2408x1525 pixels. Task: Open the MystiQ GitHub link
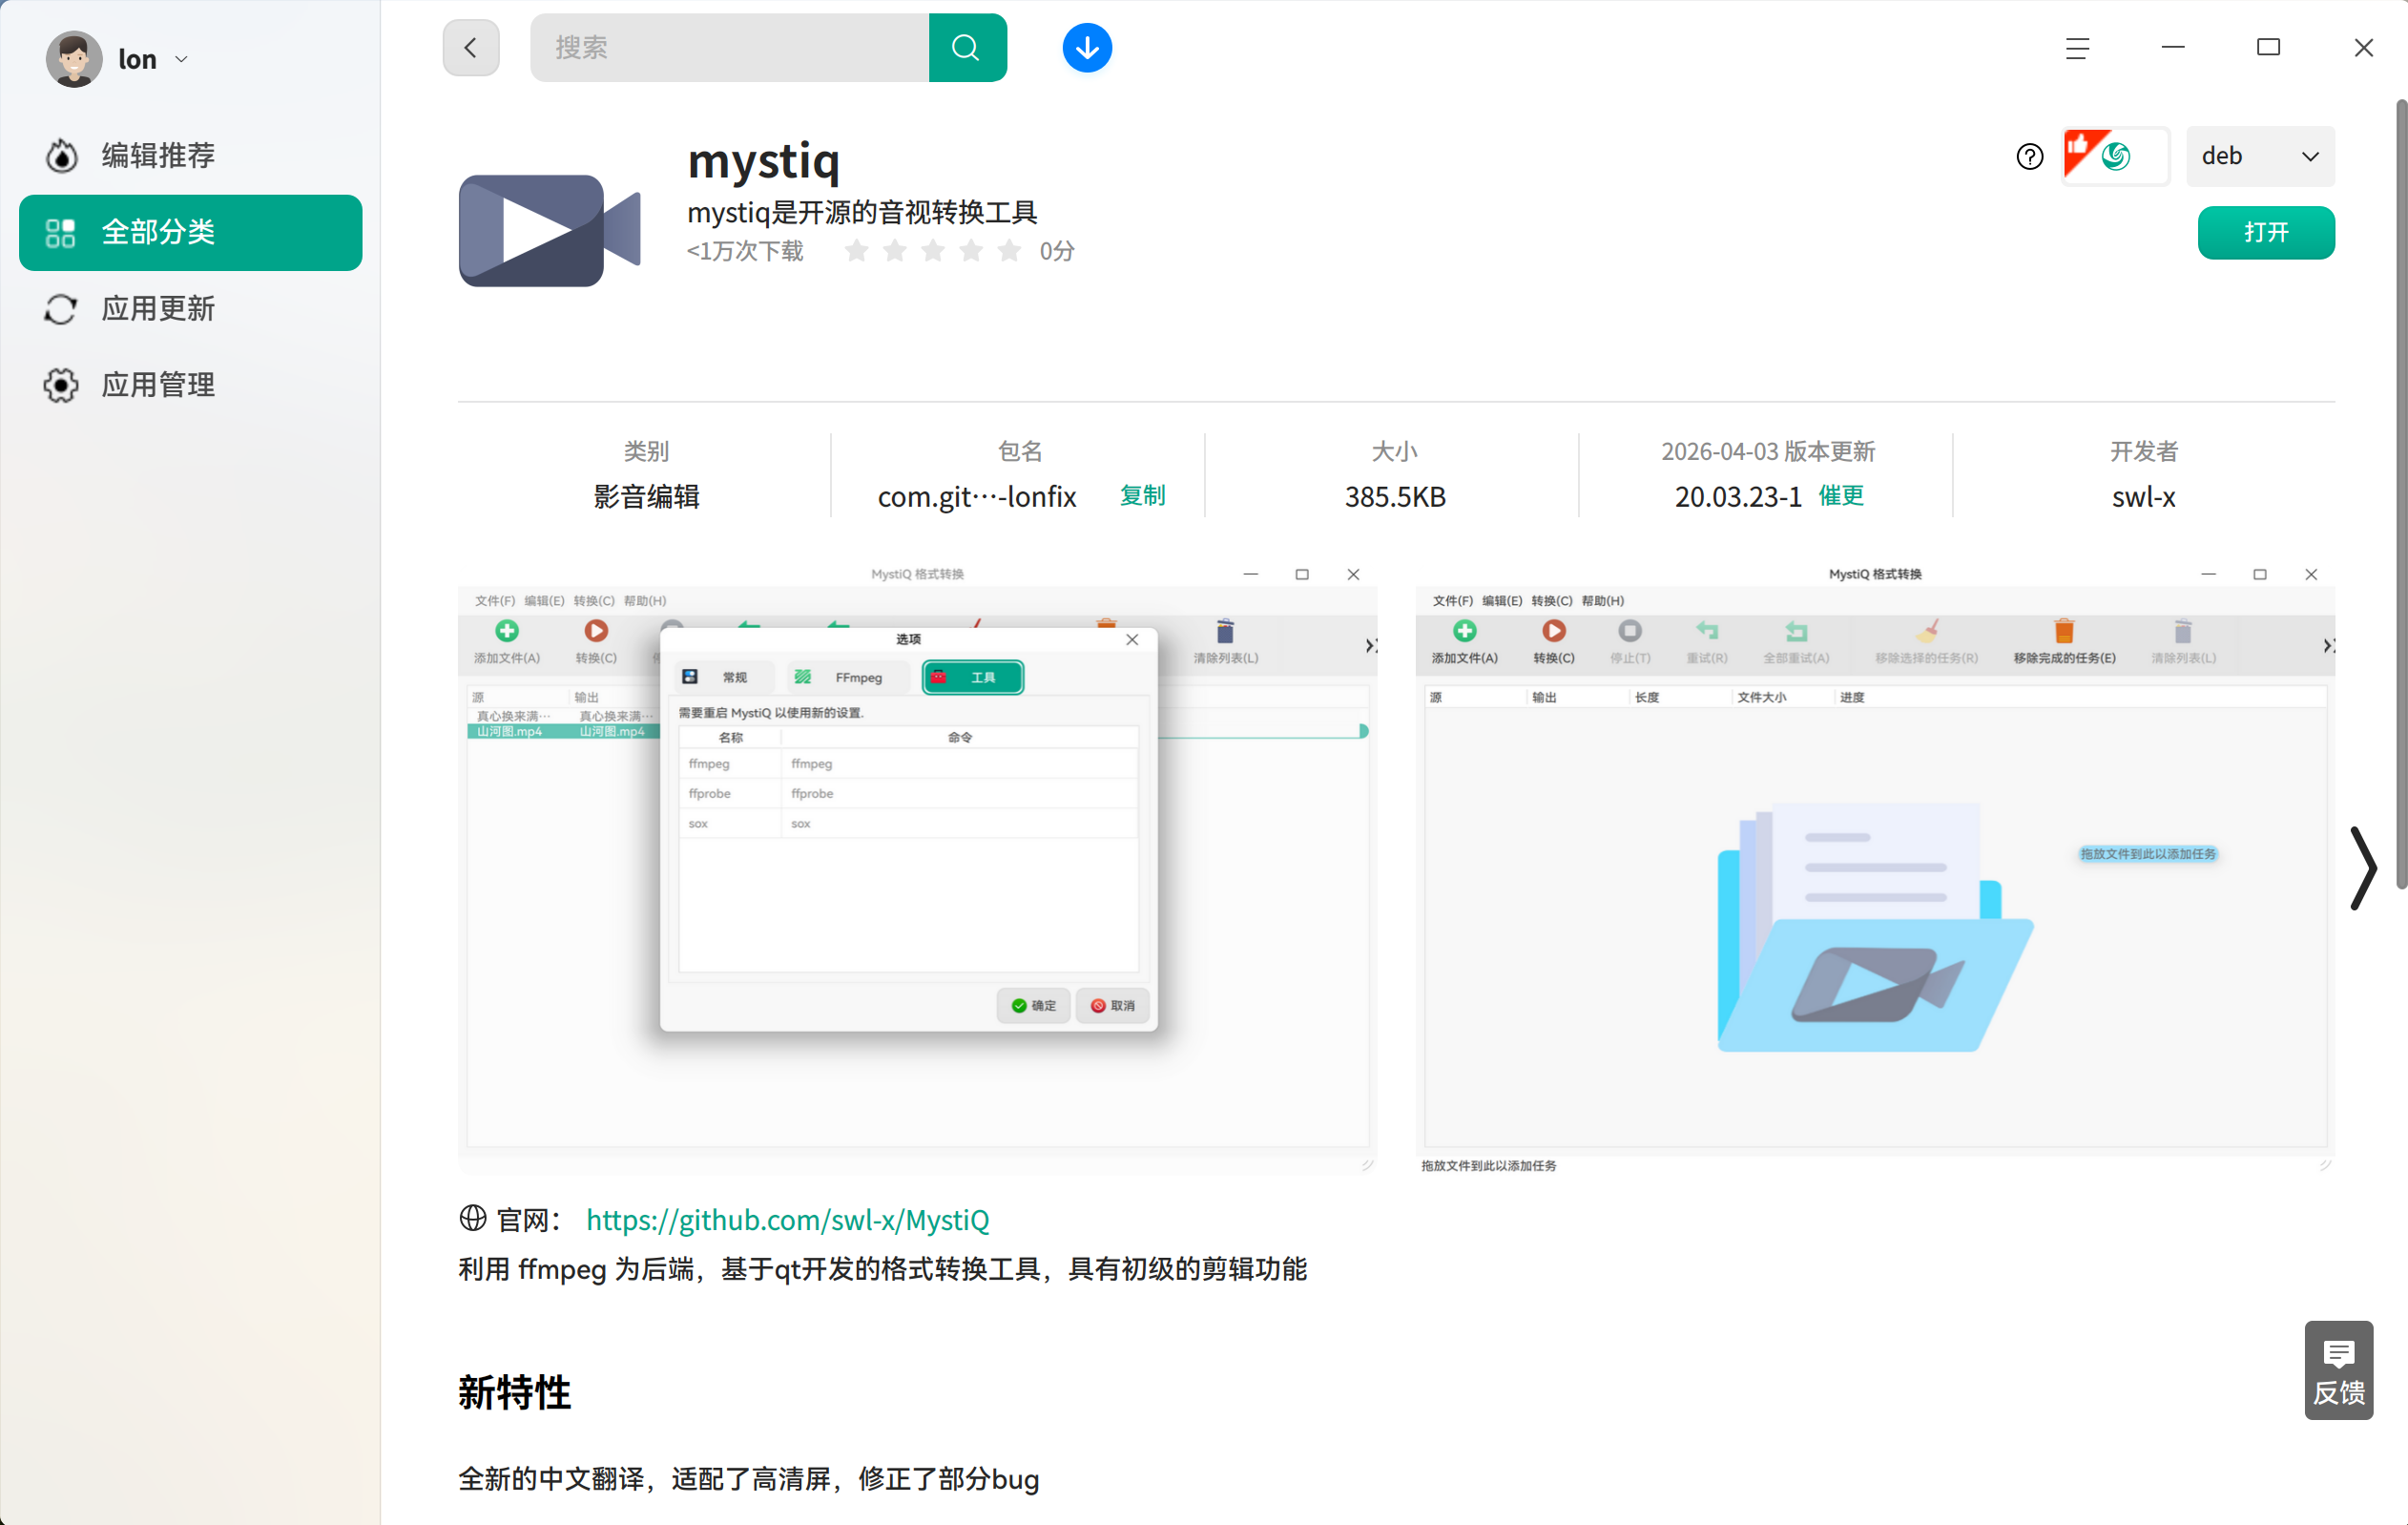[x=787, y=1220]
